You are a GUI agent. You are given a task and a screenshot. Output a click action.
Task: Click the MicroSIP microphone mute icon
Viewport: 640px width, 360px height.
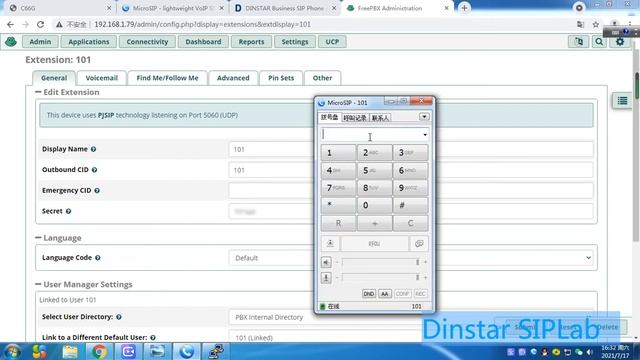tap(326, 278)
